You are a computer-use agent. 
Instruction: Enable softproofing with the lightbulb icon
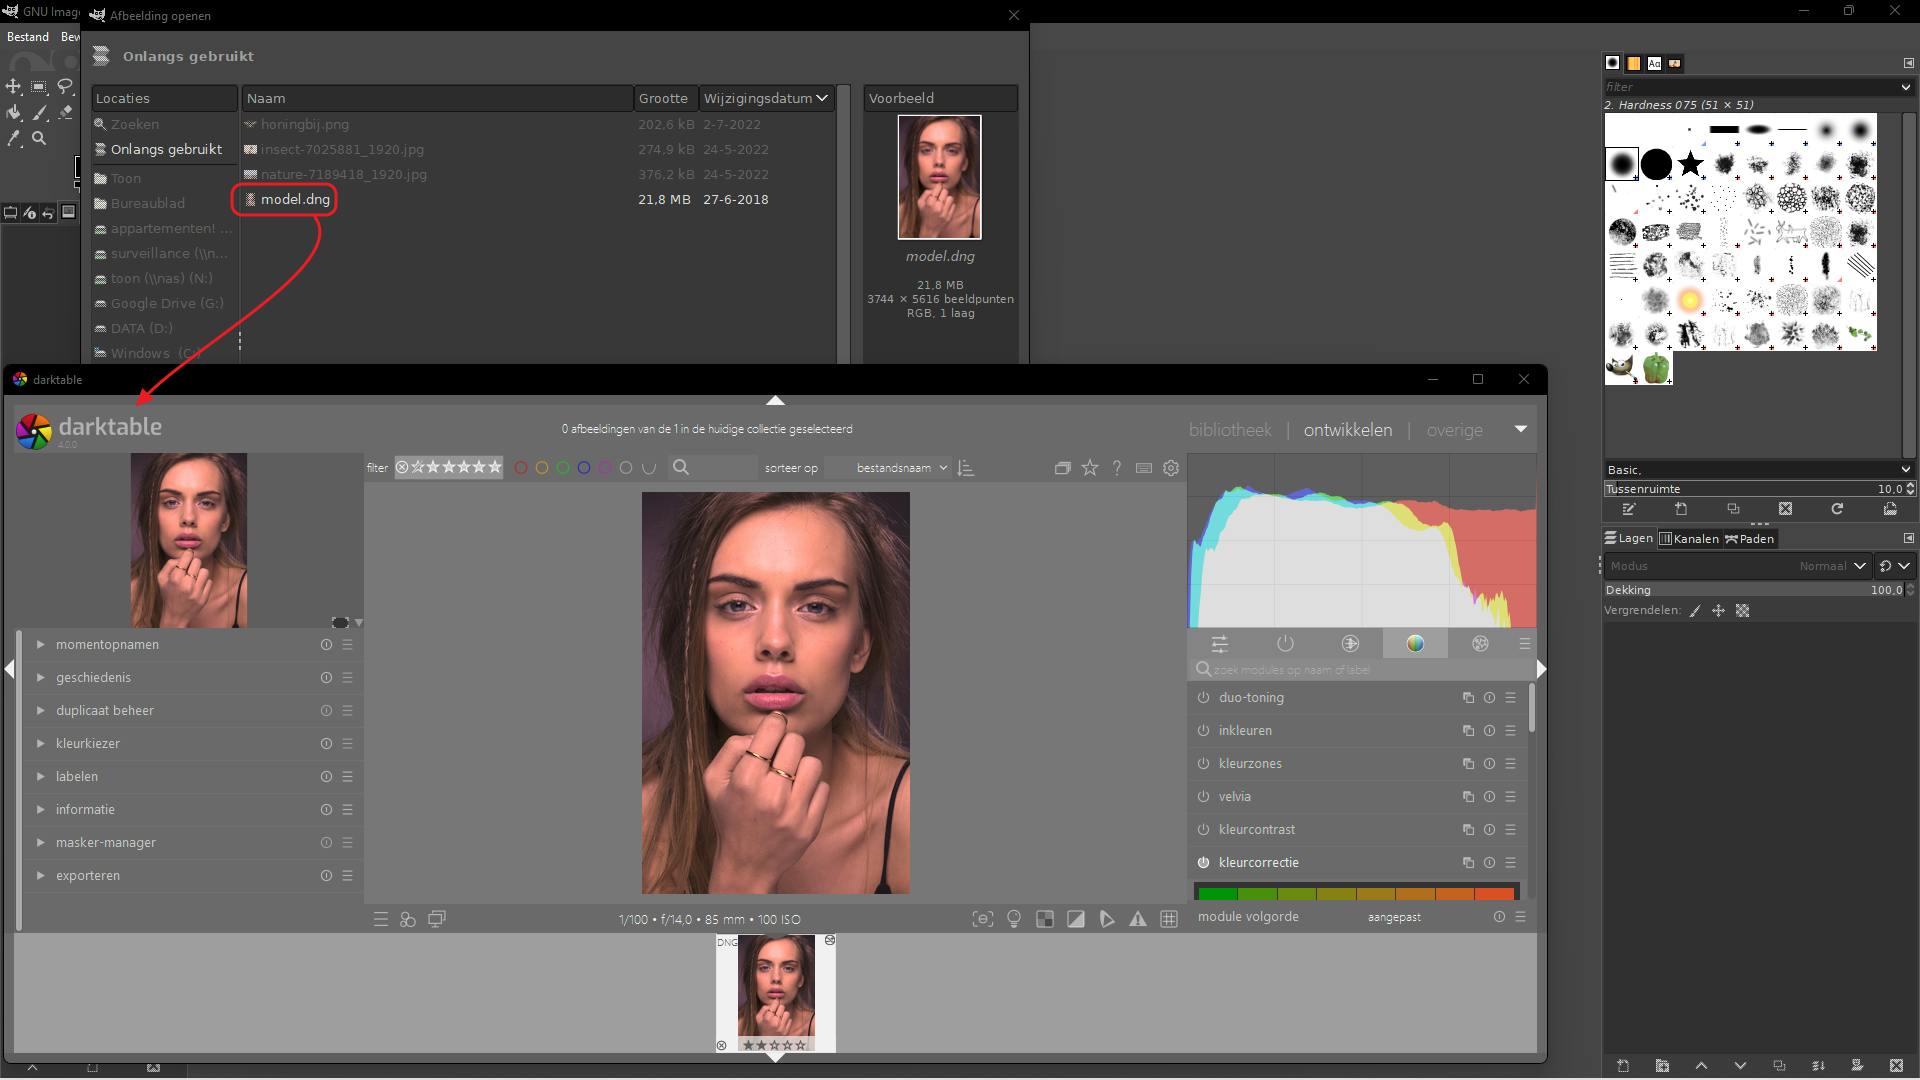pos(1013,919)
